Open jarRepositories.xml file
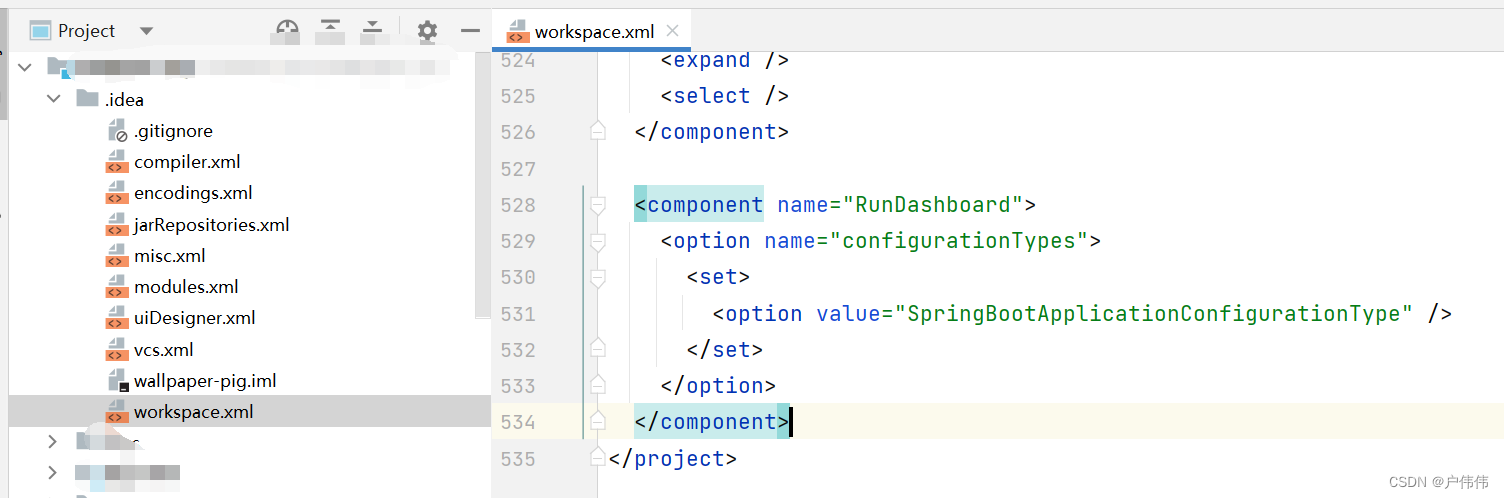1504x498 pixels. pyautogui.click(x=212, y=225)
